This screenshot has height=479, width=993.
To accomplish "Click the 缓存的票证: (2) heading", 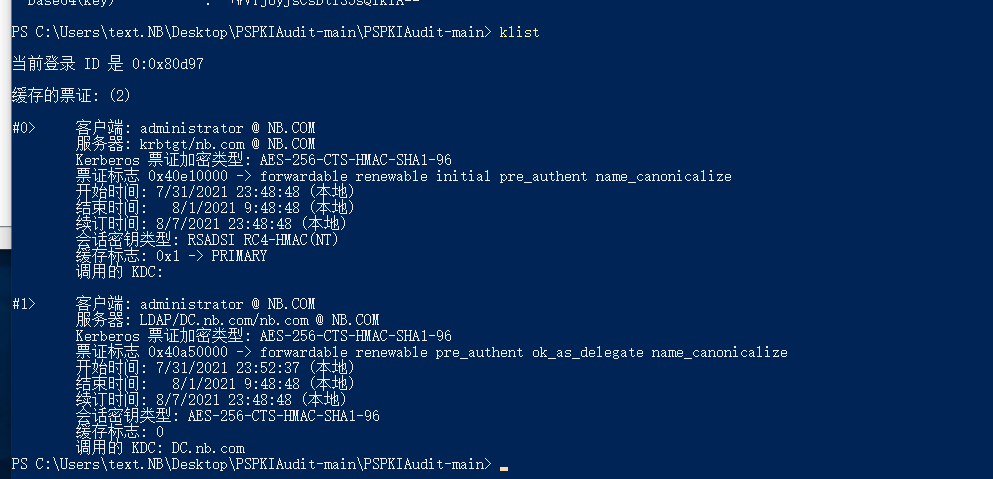I will click(x=71, y=96).
